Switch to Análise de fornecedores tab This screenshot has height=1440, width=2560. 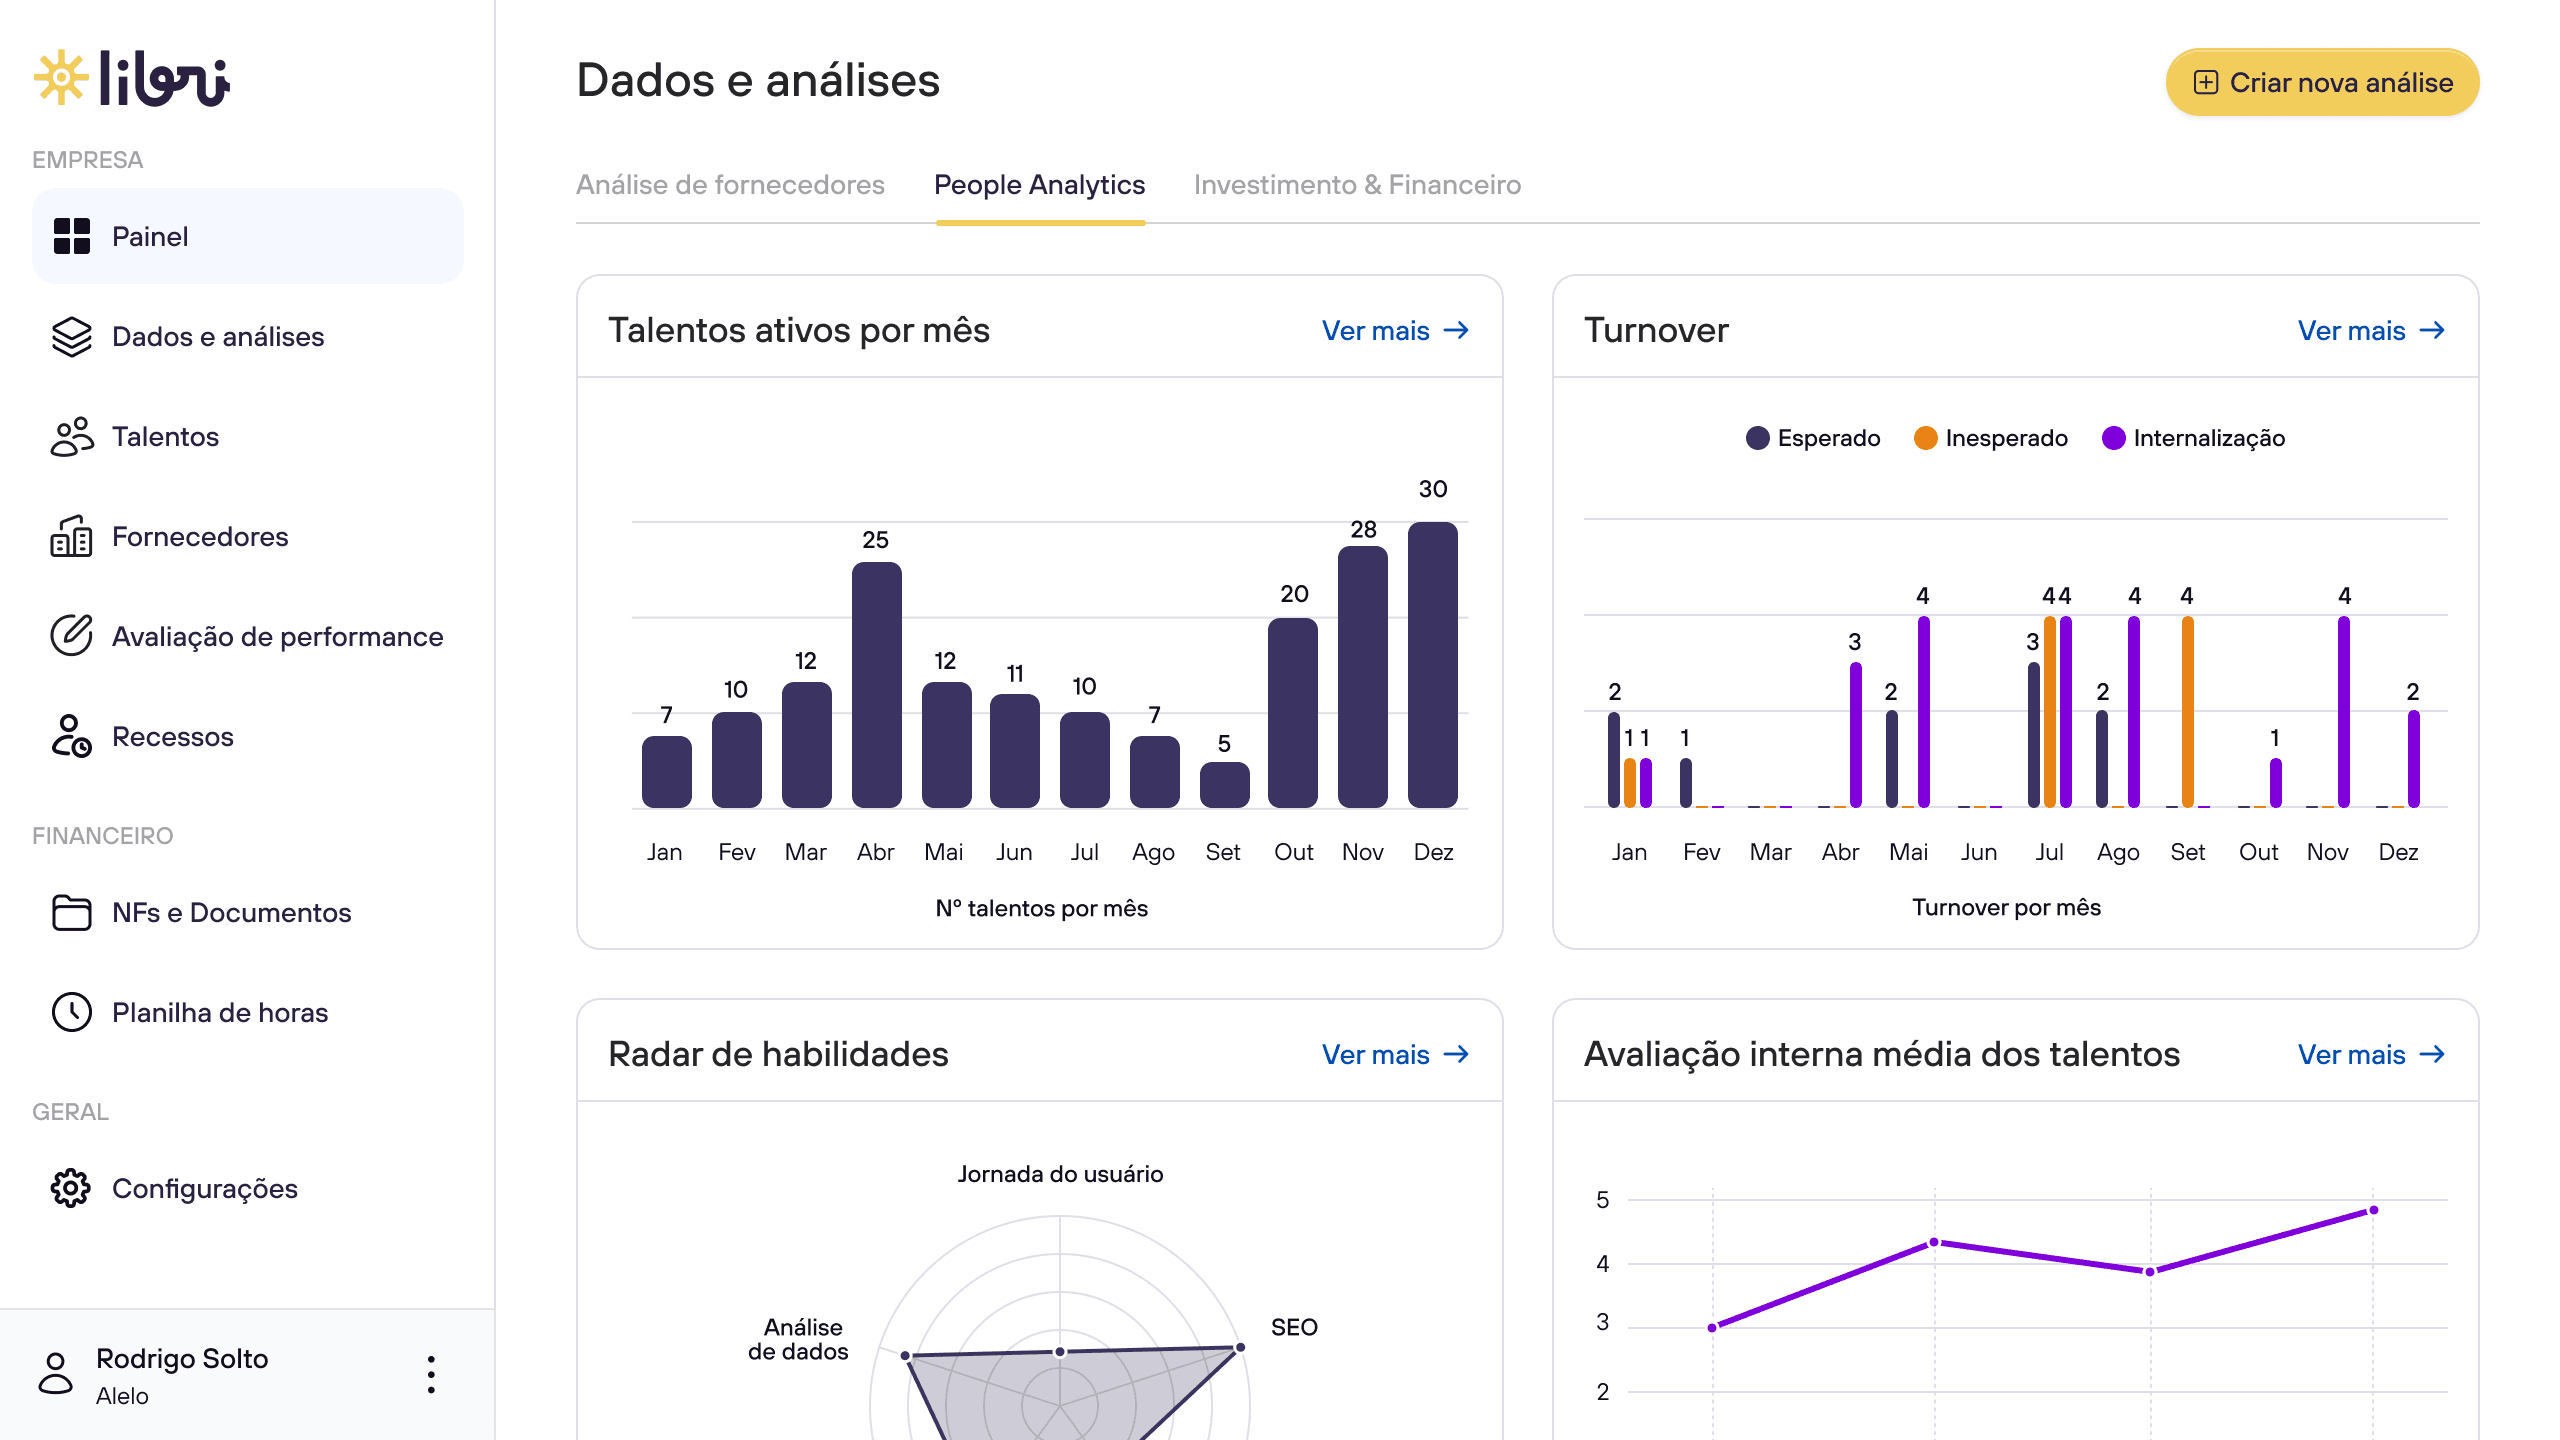click(730, 185)
